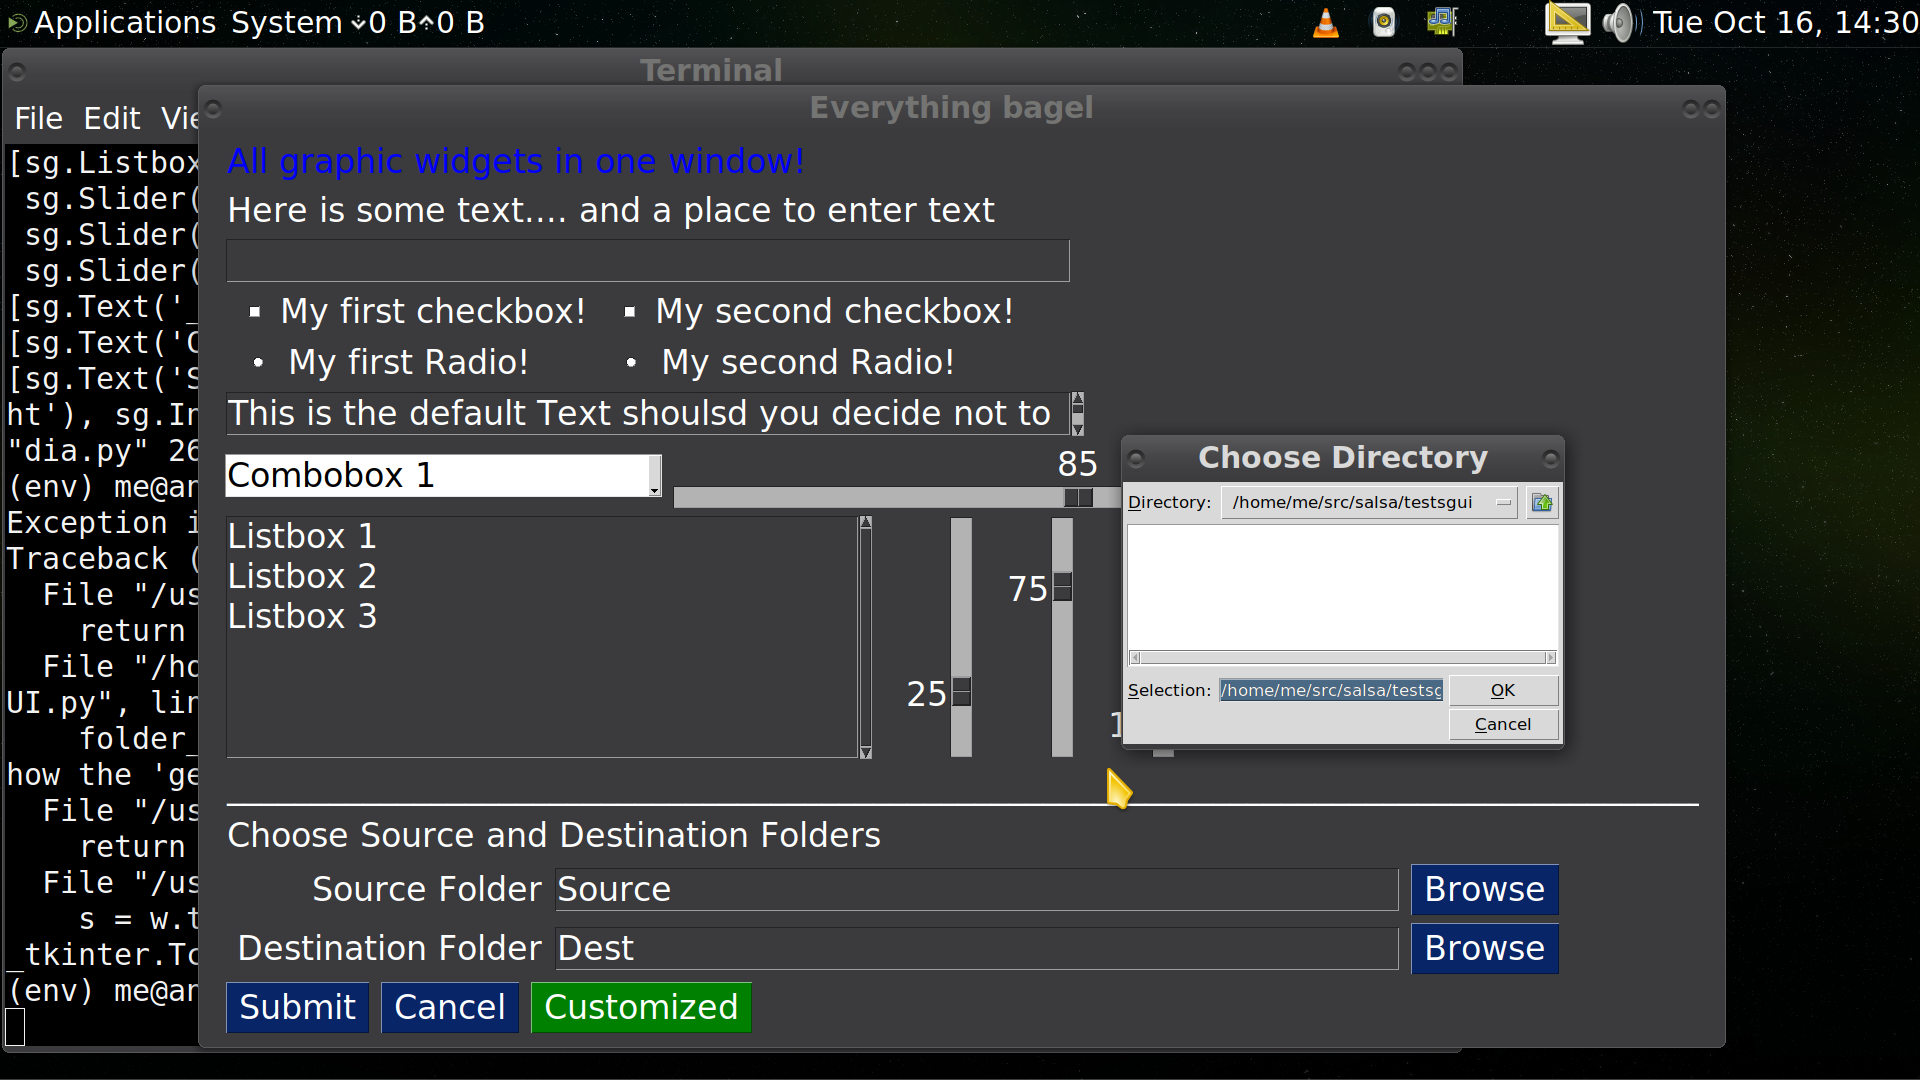
Task: Open the Directory path dropdown
Action: coord(1503,503)
